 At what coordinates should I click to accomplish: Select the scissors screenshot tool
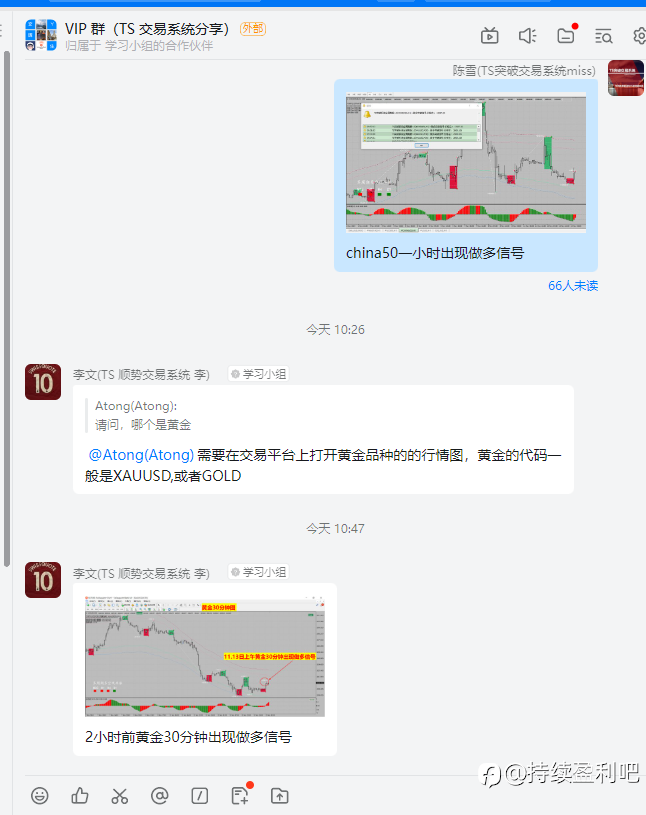point(120,796)
